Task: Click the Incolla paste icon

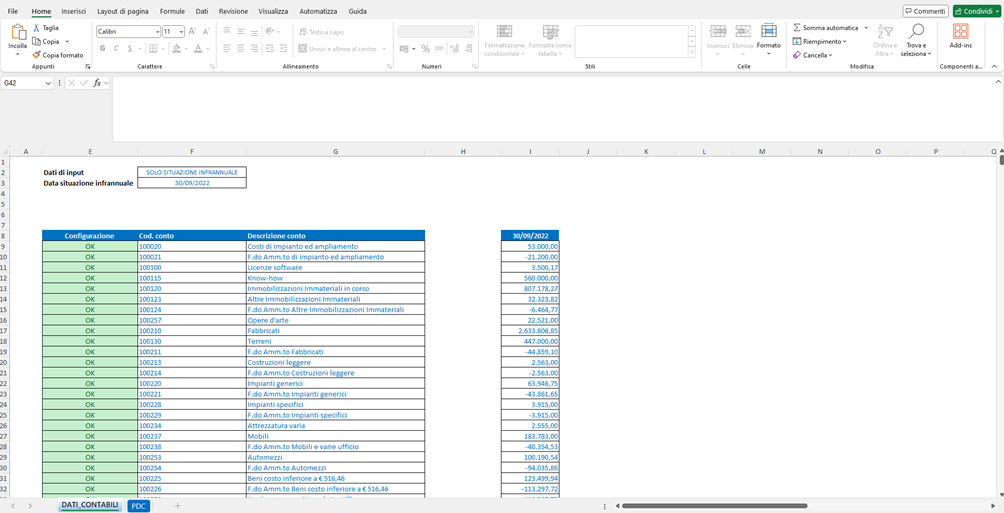Action: (x=17, y=32)
